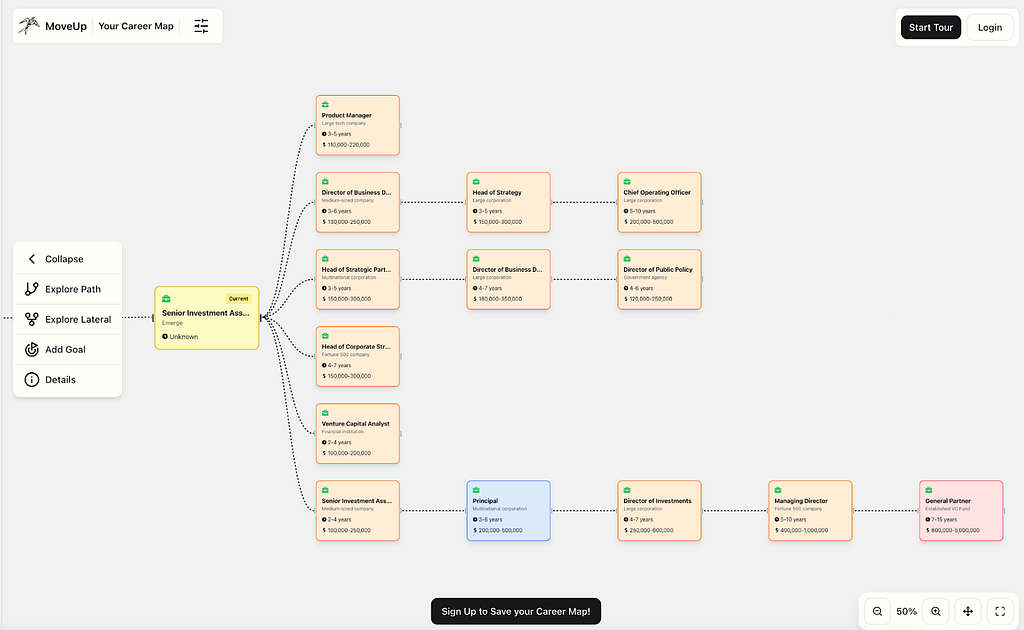Click the Explore Path branch icon
Screen dimensions: 1024x630
tap(31, 289)
